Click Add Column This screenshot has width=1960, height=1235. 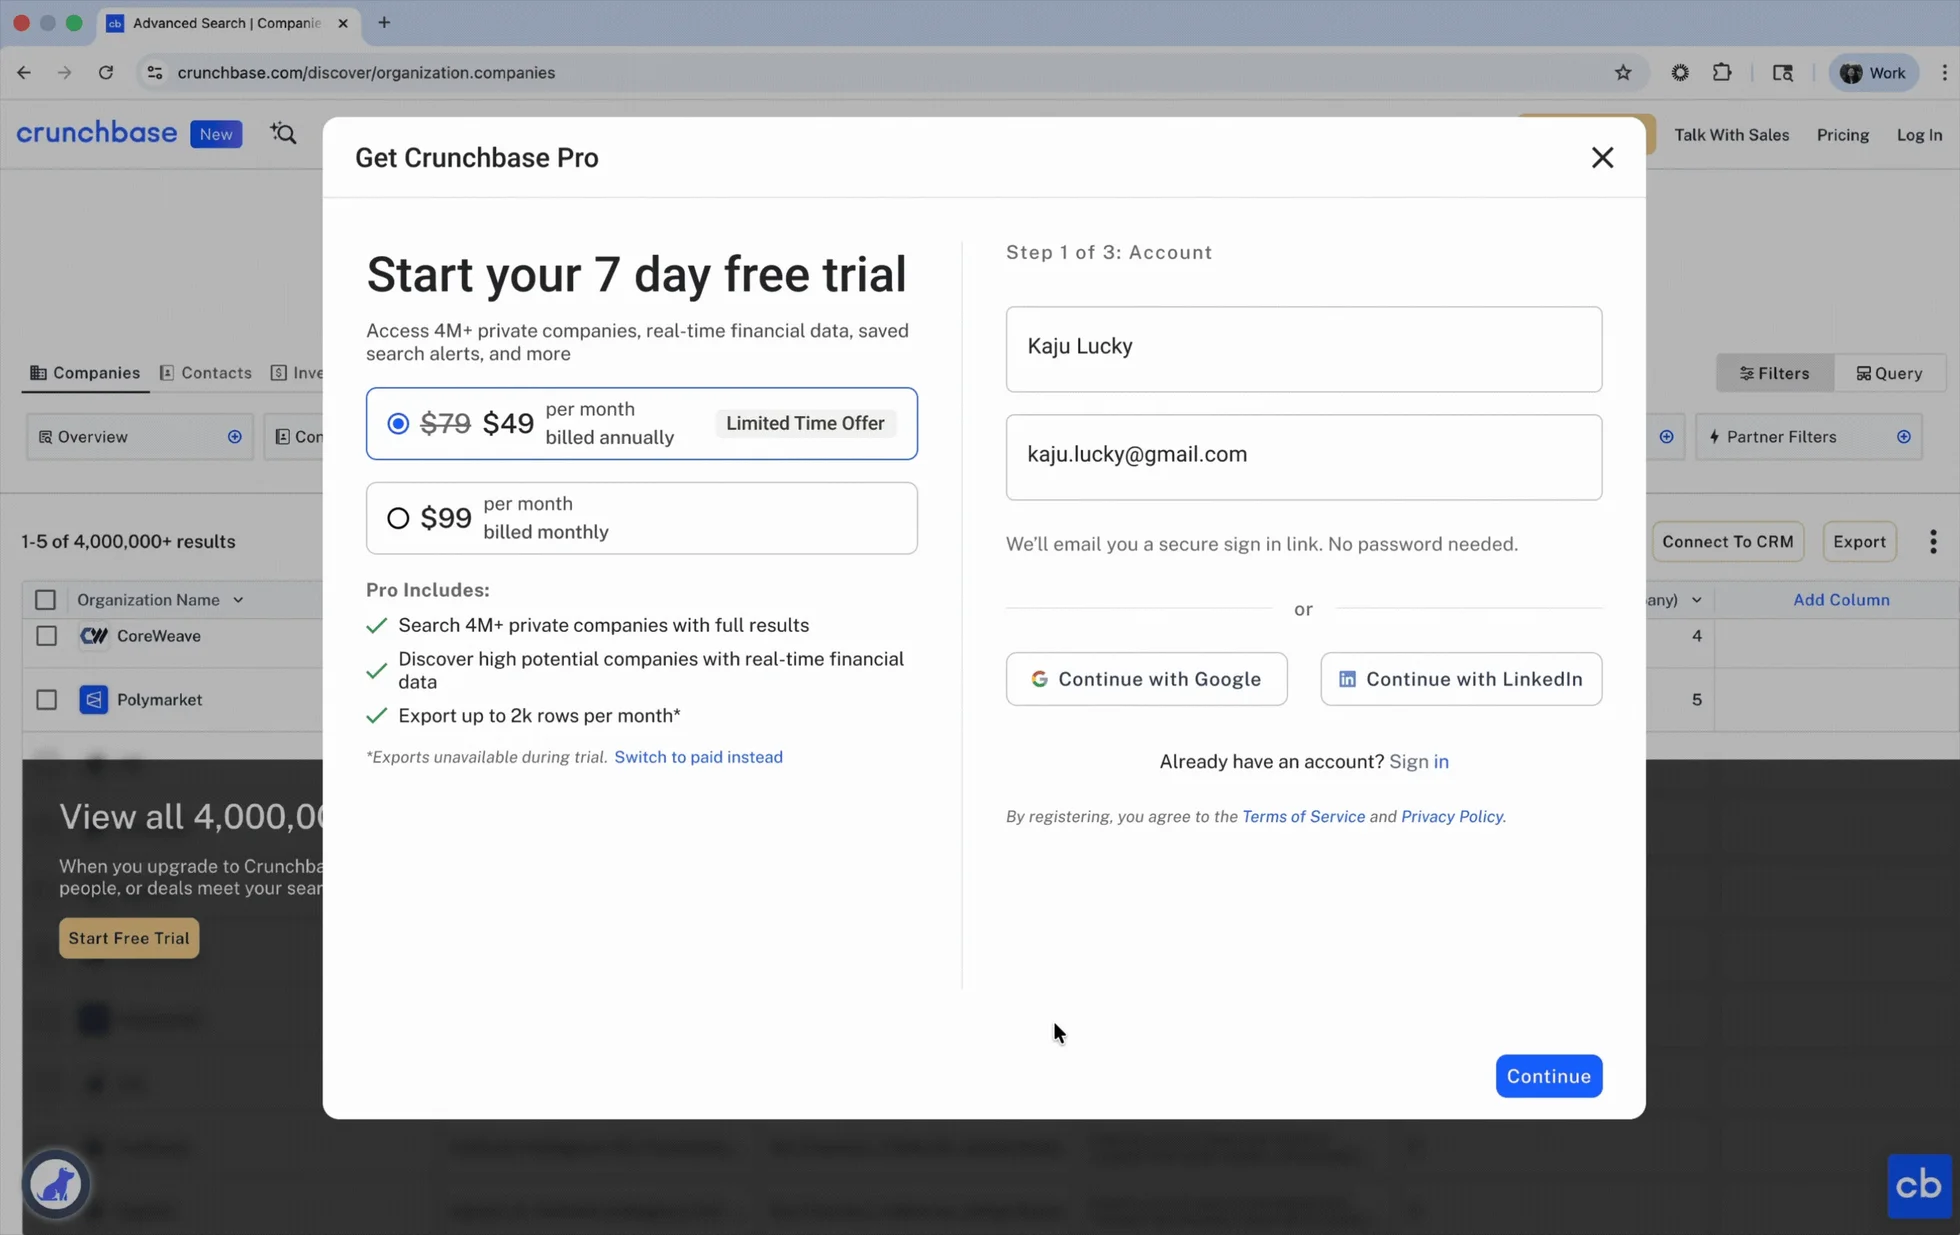(x=1840, y=600)
